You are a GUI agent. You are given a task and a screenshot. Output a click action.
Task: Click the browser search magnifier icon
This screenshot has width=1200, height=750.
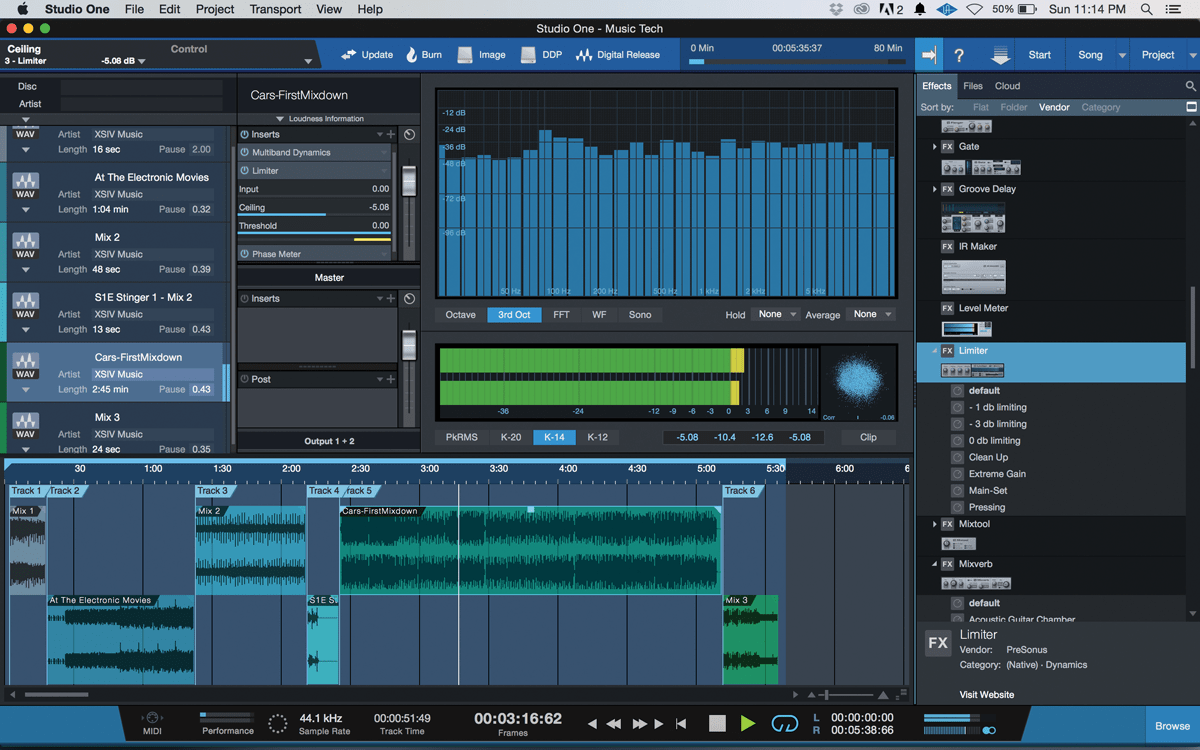pyautogui.click(x=1190, y=86)
